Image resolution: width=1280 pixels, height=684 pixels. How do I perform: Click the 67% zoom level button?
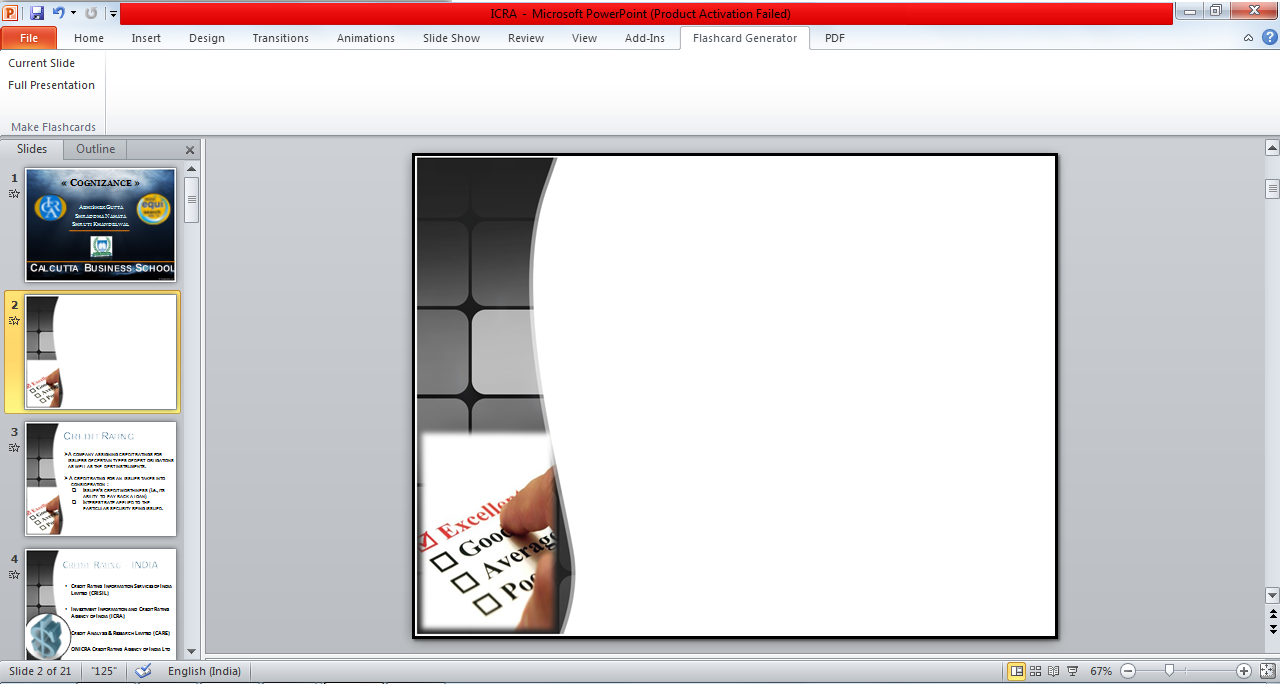pyautogui.click(x=1101, y=671)
